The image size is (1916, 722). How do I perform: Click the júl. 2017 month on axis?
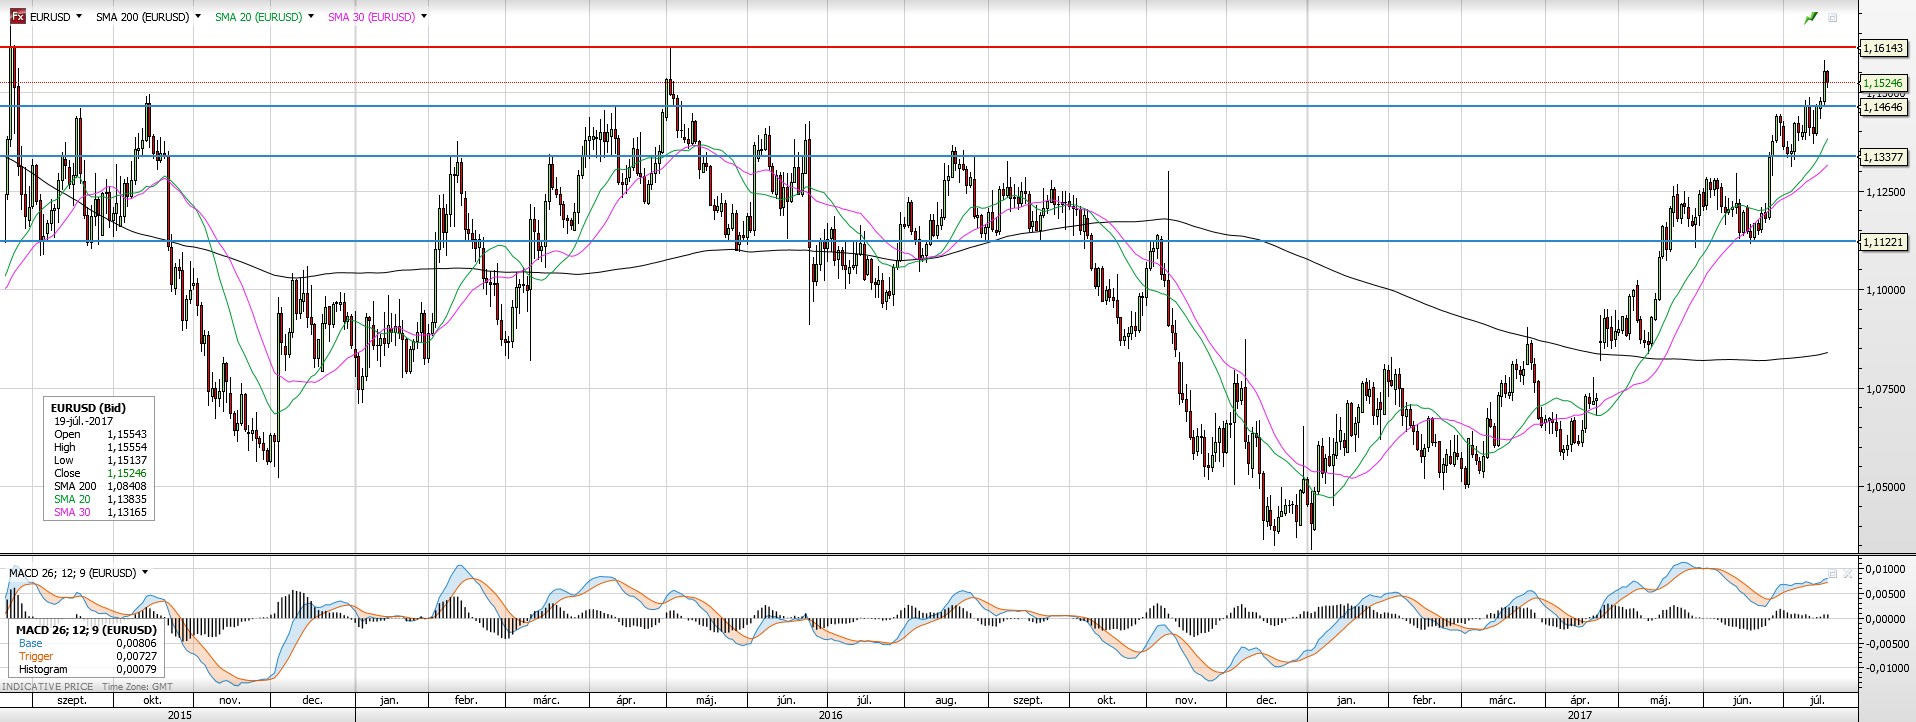click(1818, 700)
